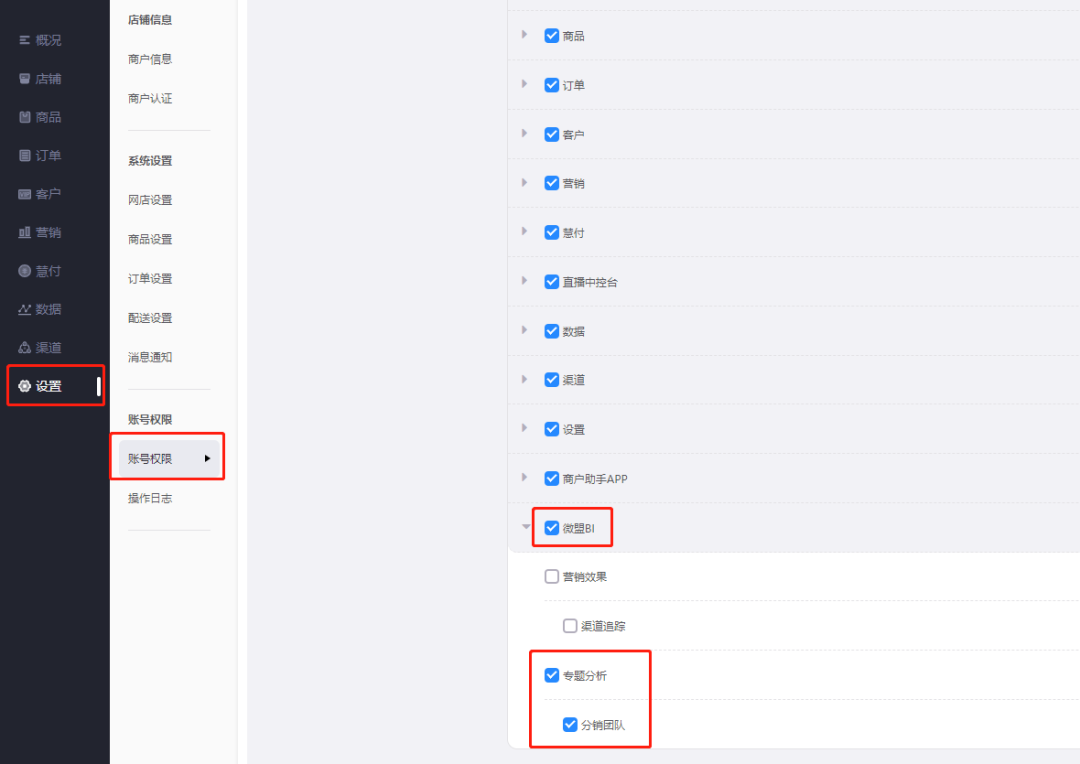Viewport: 1080px width, 764px height.
Task: Enable the 渠道追踪 checkbox
Action: [x=570, y=626]
